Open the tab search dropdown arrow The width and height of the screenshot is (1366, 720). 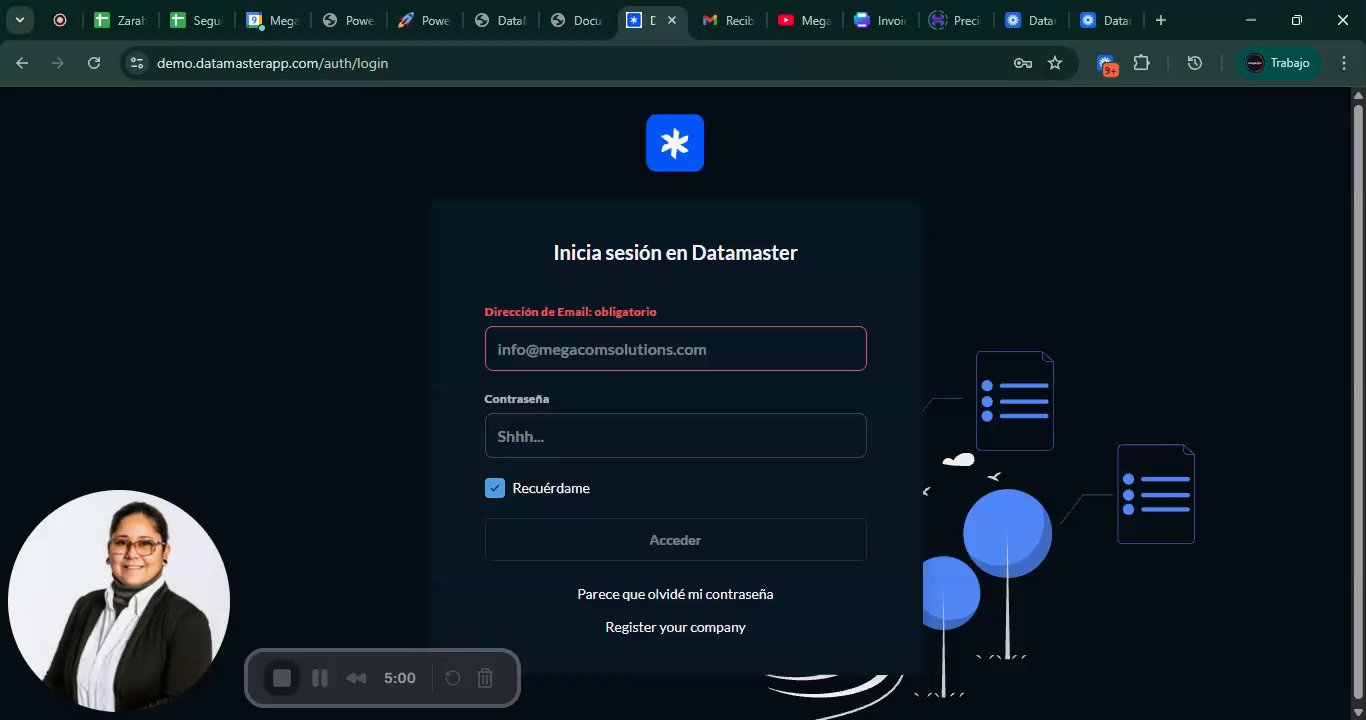[19, 20]
